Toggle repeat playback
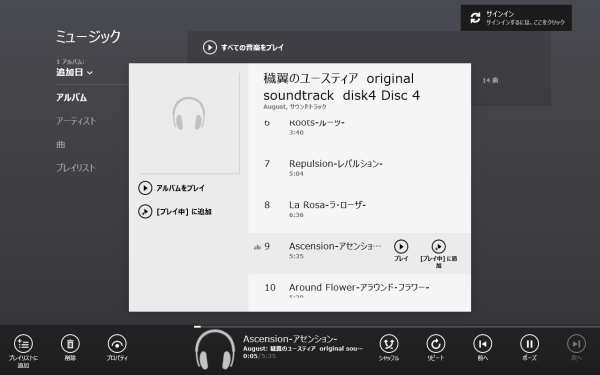Viewport: 600px width, 375px height. coord(436,344)
